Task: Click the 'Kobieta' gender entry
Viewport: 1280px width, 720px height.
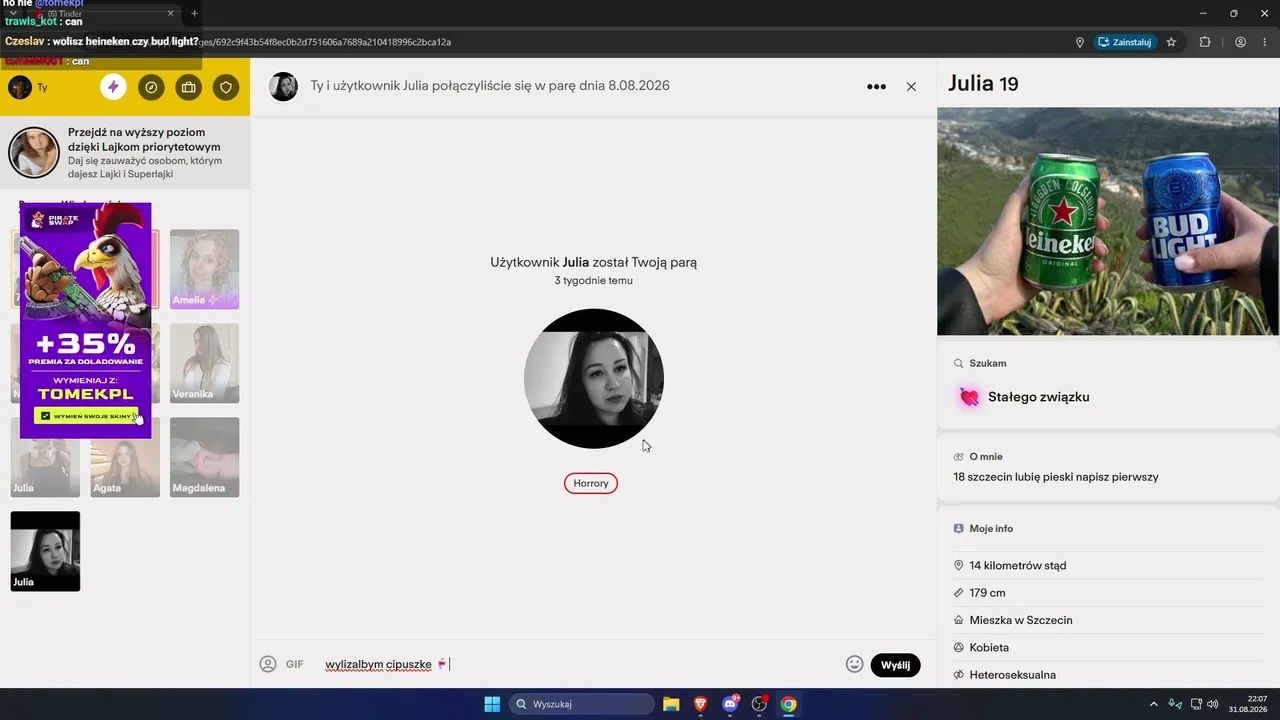Action: (x=989, y=648)
